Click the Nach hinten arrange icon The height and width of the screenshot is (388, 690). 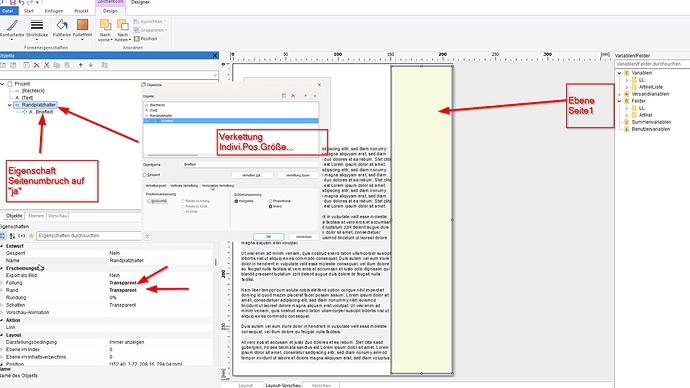tap(122, 25)
